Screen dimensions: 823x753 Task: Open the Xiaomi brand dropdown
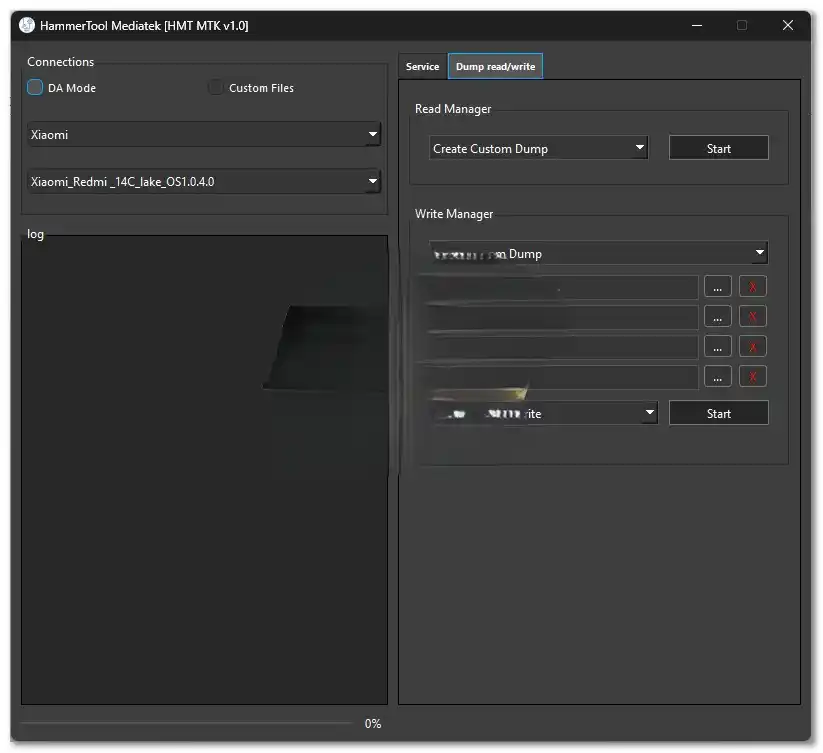pyautogui.click(x=204, y=134)
